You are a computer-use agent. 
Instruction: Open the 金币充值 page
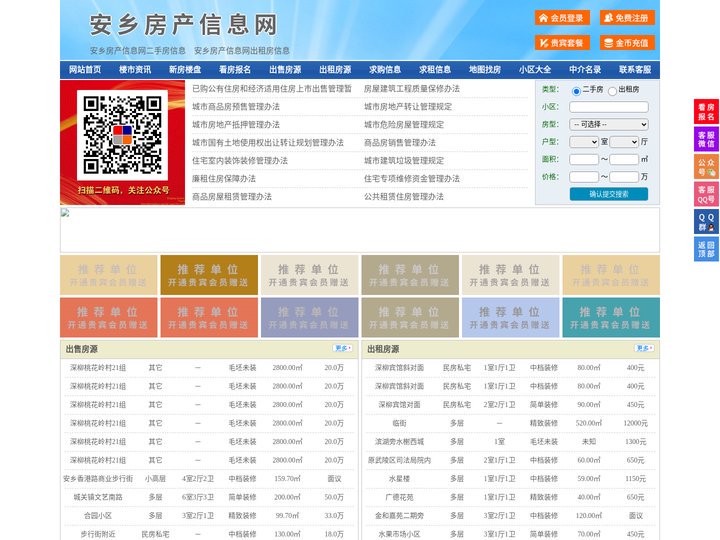pyautogui.click(x=627, y=43)
